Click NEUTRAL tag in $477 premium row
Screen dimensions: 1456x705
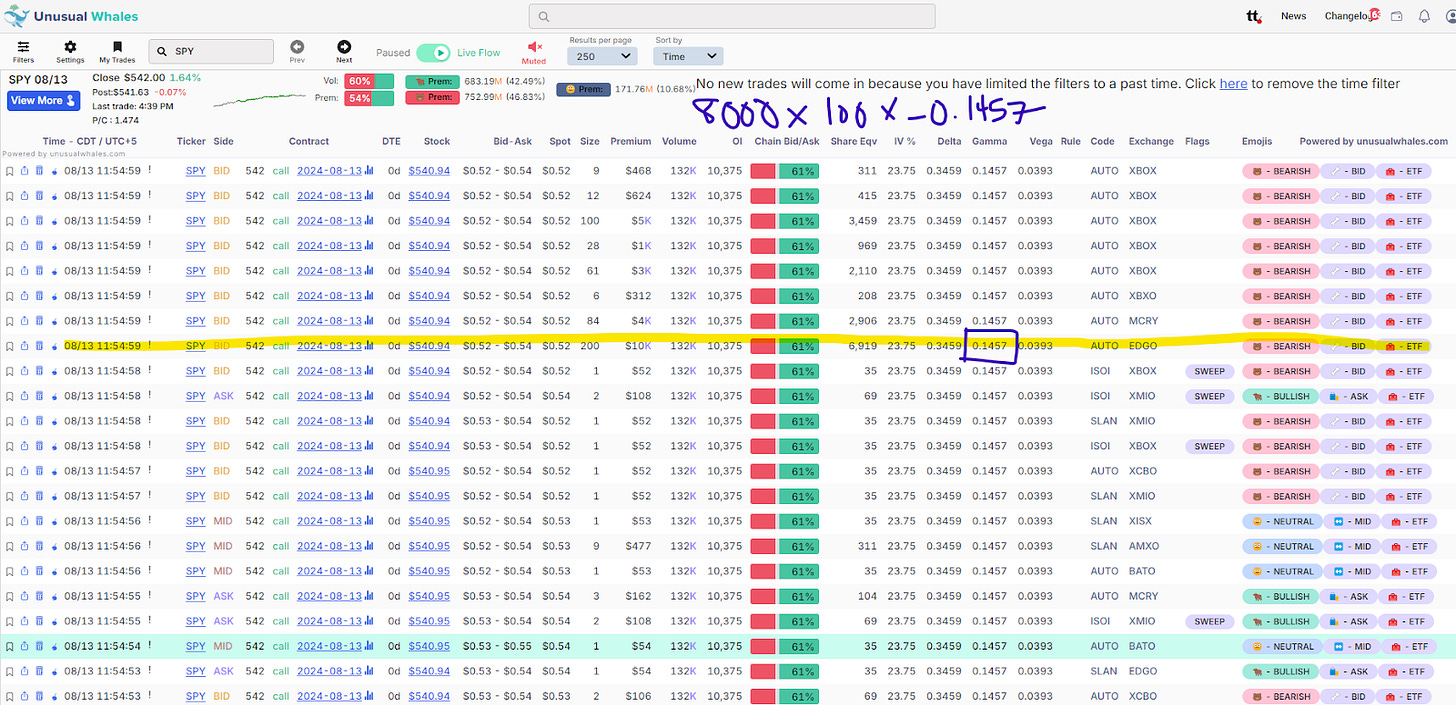[x=1280, y=546]
